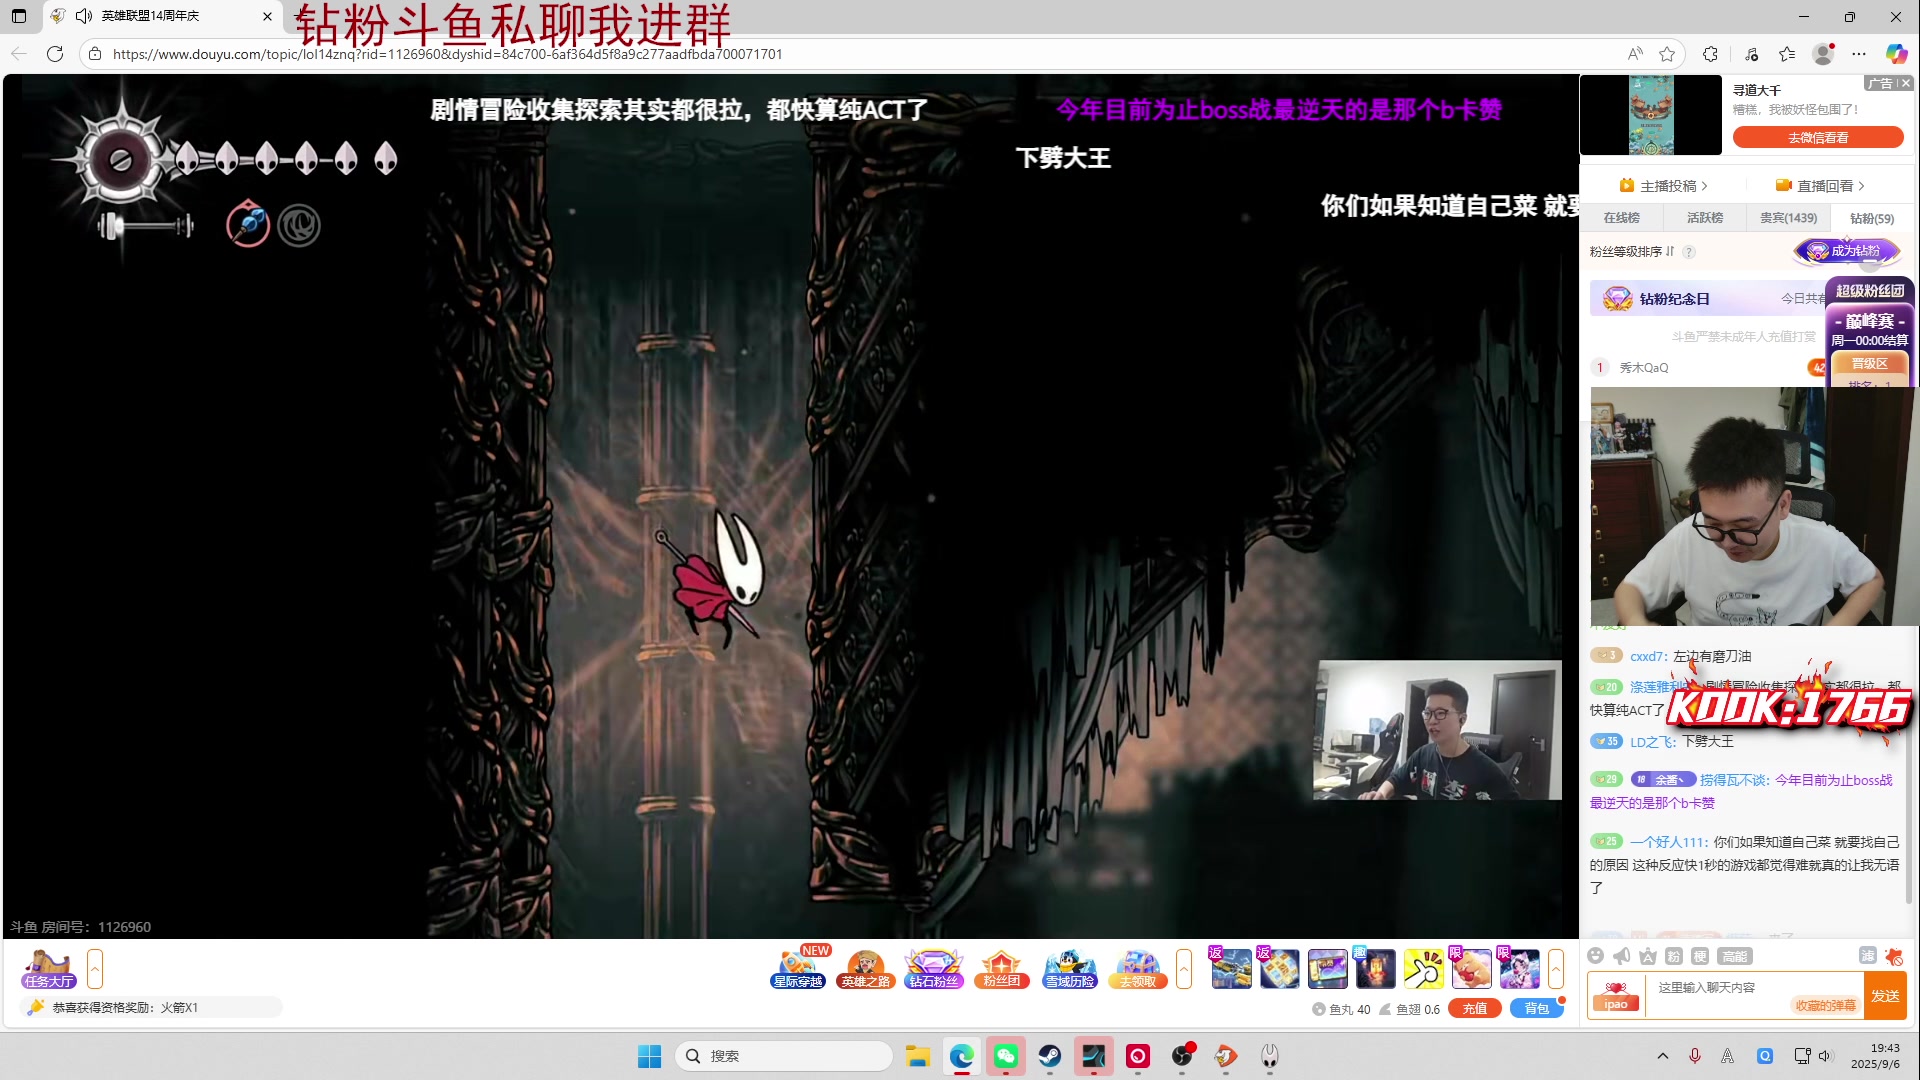The width and height of the screenshot is (1920, 1080).
Task: Open the 背包 backpack button
Action: point(1537,1008)
